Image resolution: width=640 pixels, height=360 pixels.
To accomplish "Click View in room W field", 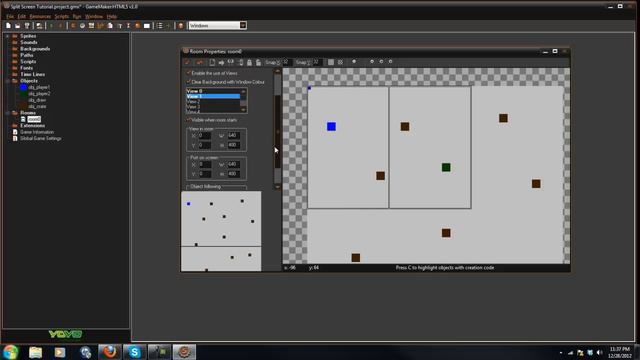I will tap(233, 135).
